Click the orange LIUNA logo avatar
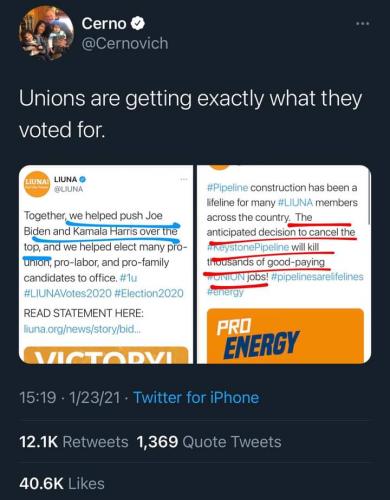390x500 pixels. coord(37,184)
